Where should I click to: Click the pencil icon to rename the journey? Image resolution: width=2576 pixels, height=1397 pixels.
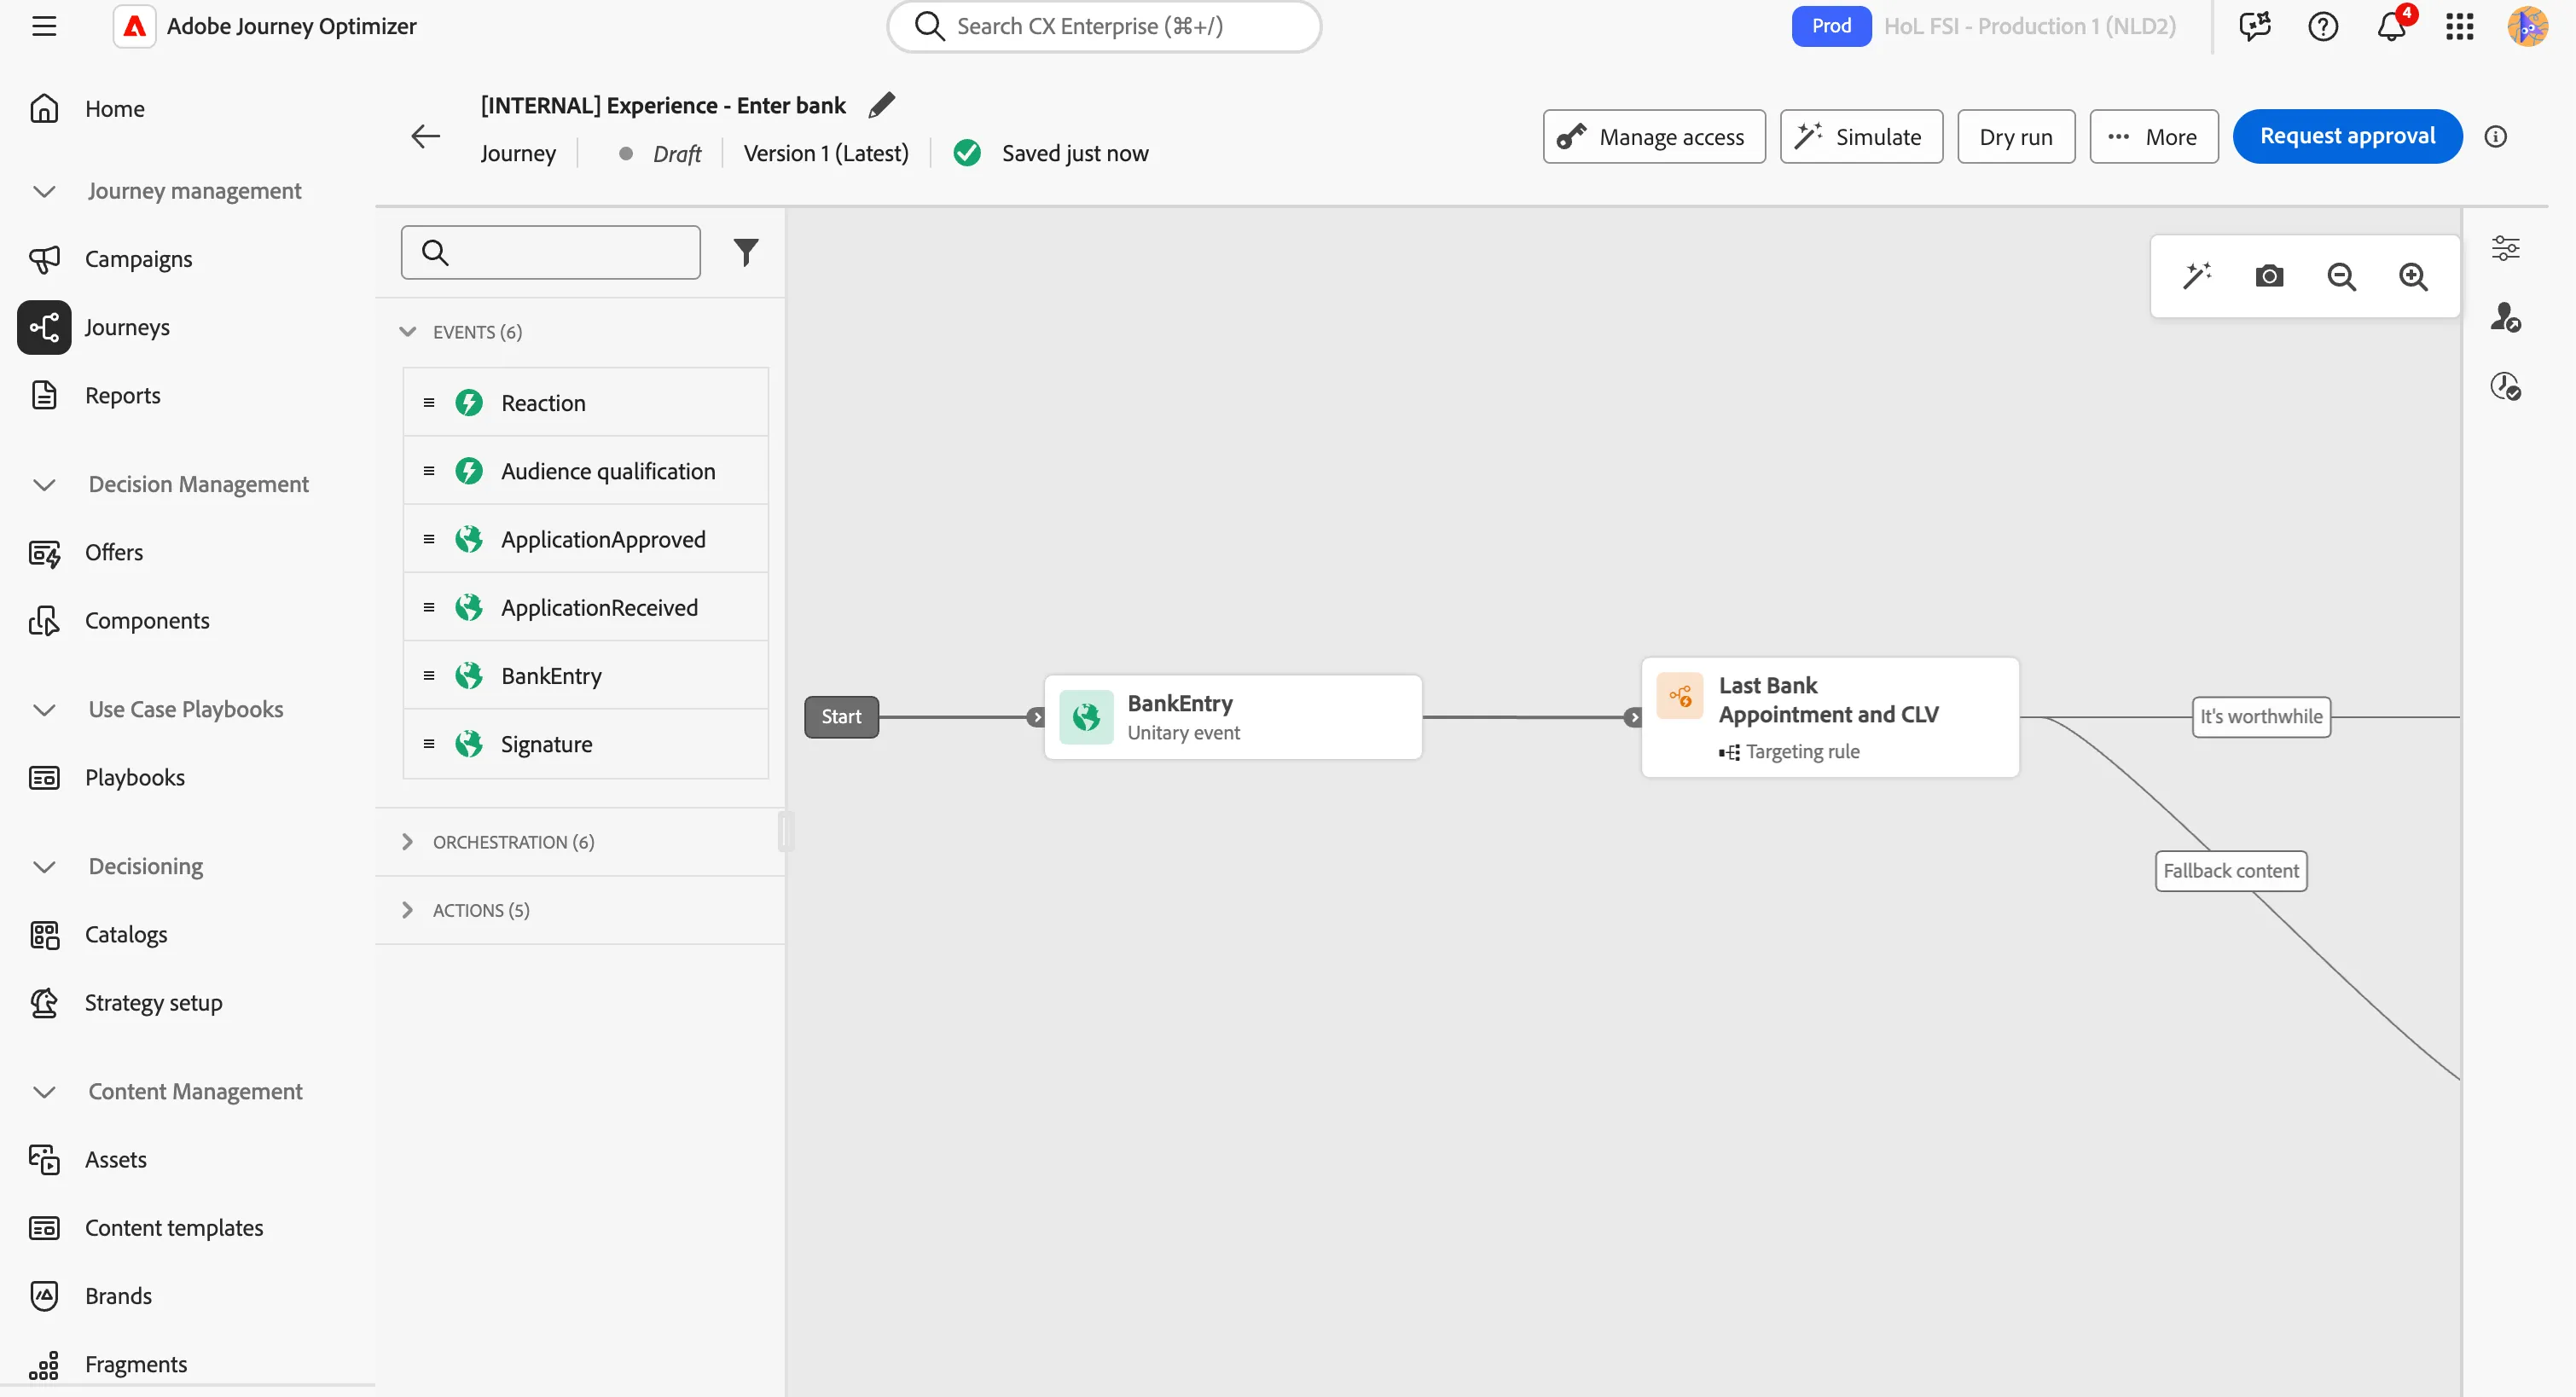881,105
